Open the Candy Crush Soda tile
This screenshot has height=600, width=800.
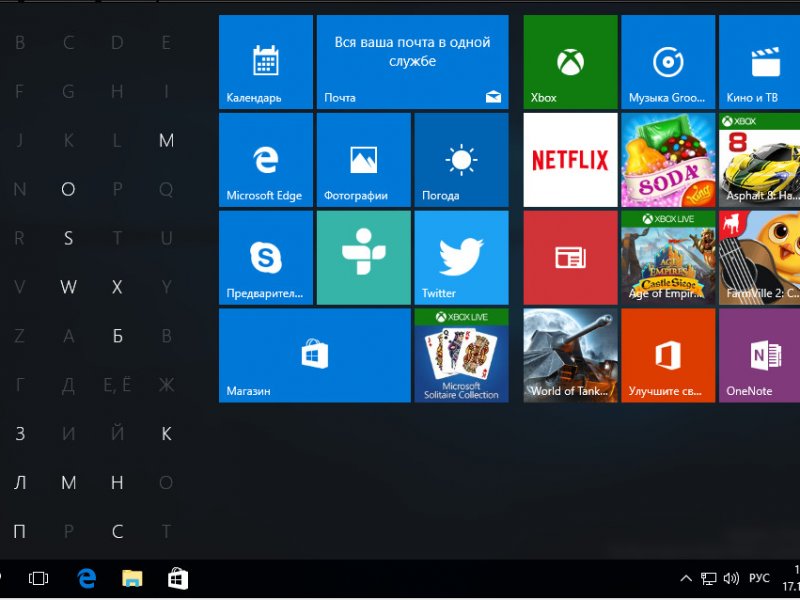[668, 160]
